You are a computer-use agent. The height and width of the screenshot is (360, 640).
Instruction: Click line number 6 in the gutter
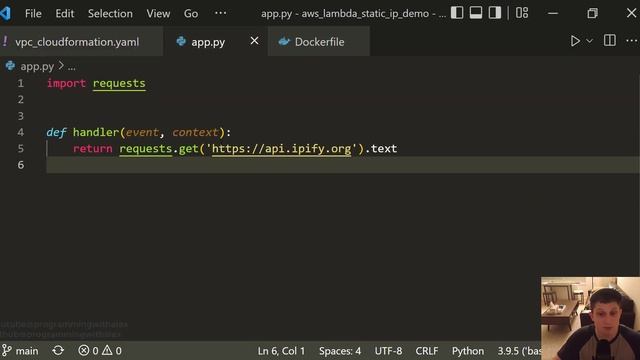(20, 165)
